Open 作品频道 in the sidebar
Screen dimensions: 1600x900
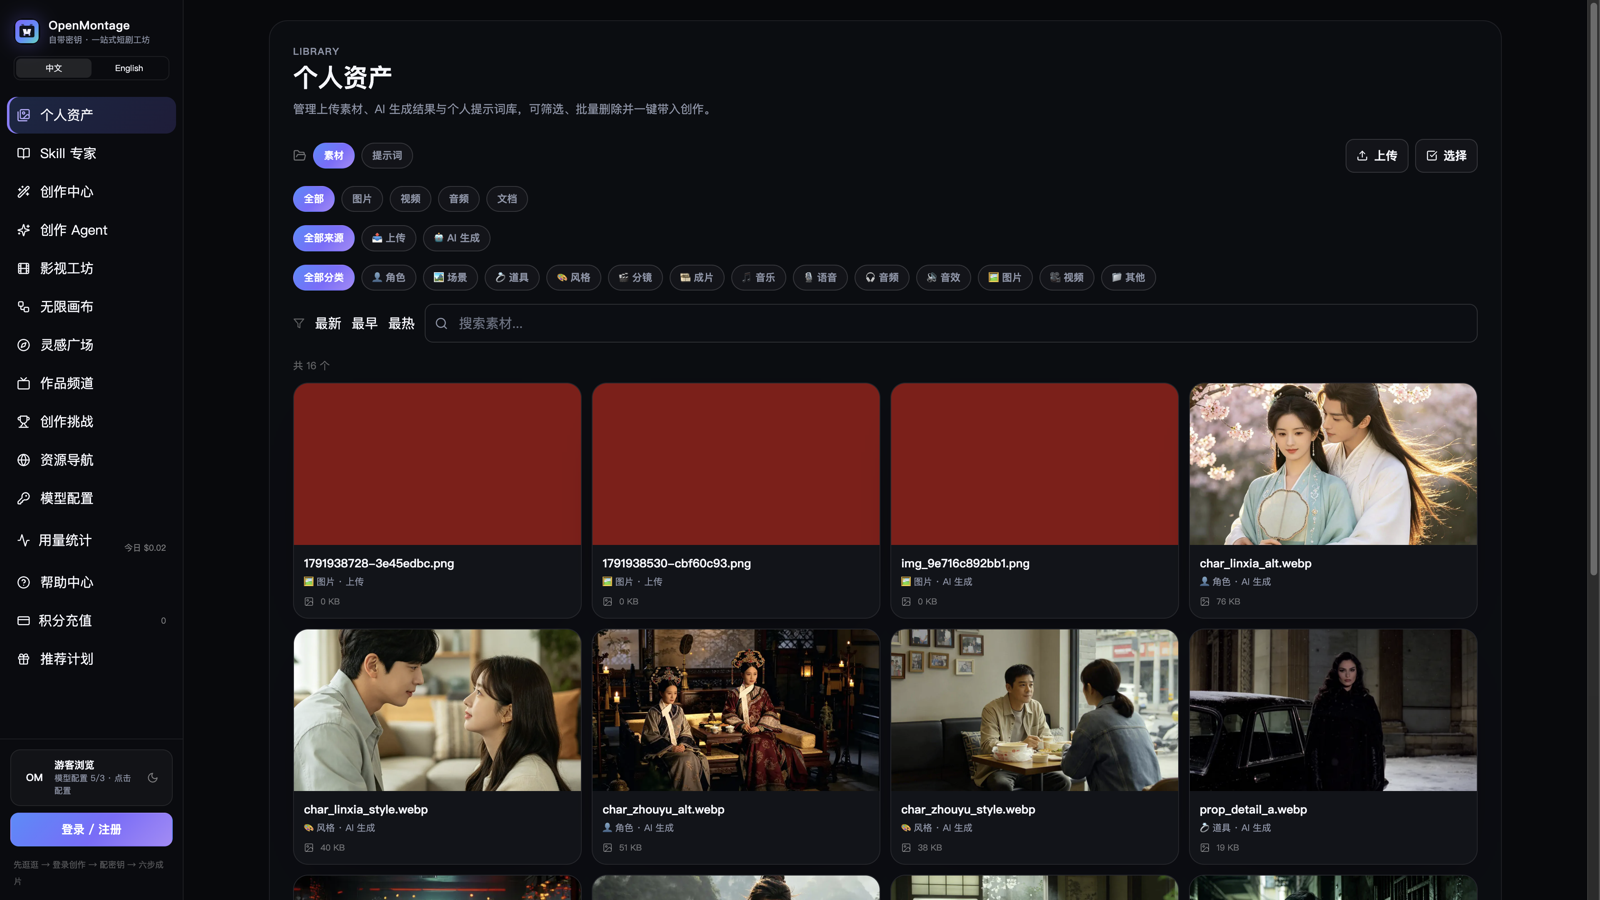91,383
